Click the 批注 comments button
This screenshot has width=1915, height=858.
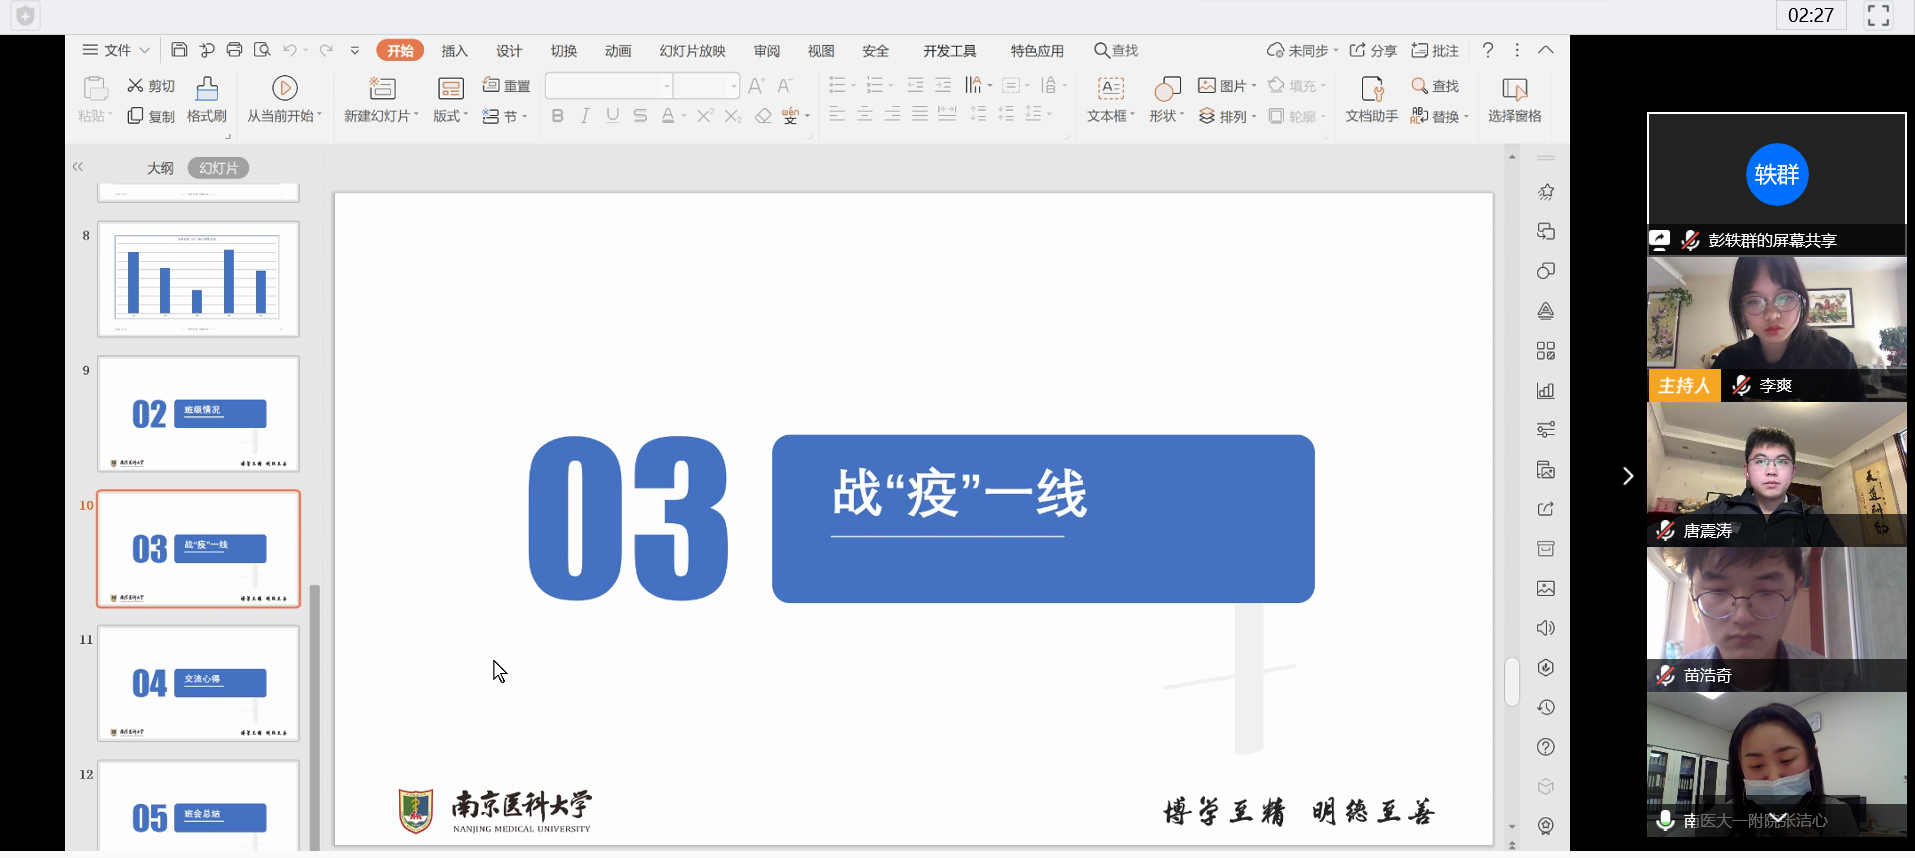click(1435, 51)
